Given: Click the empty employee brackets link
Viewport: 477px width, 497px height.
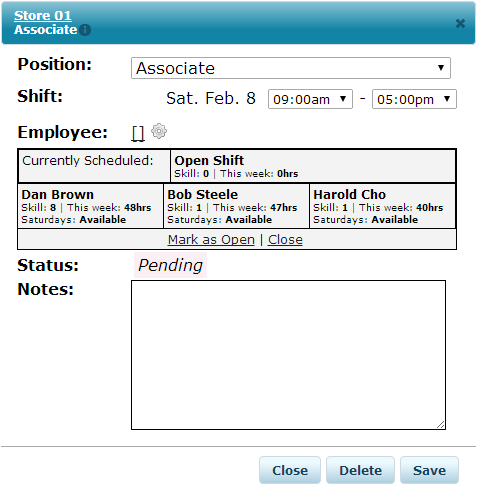Looking at the screenshot, I should pos(138,134).
